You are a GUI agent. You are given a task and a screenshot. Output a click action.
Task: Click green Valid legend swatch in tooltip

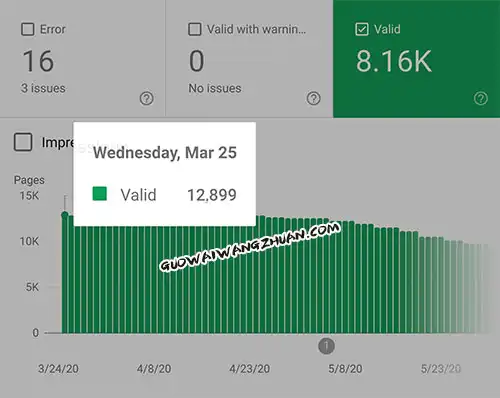[100, 194]
